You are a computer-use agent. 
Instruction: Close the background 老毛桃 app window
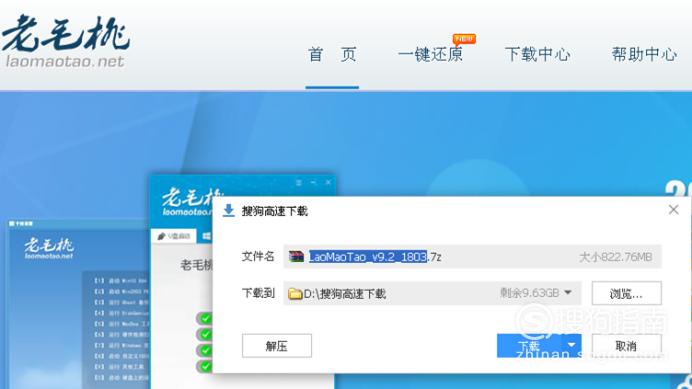click(x=328, y=182)
